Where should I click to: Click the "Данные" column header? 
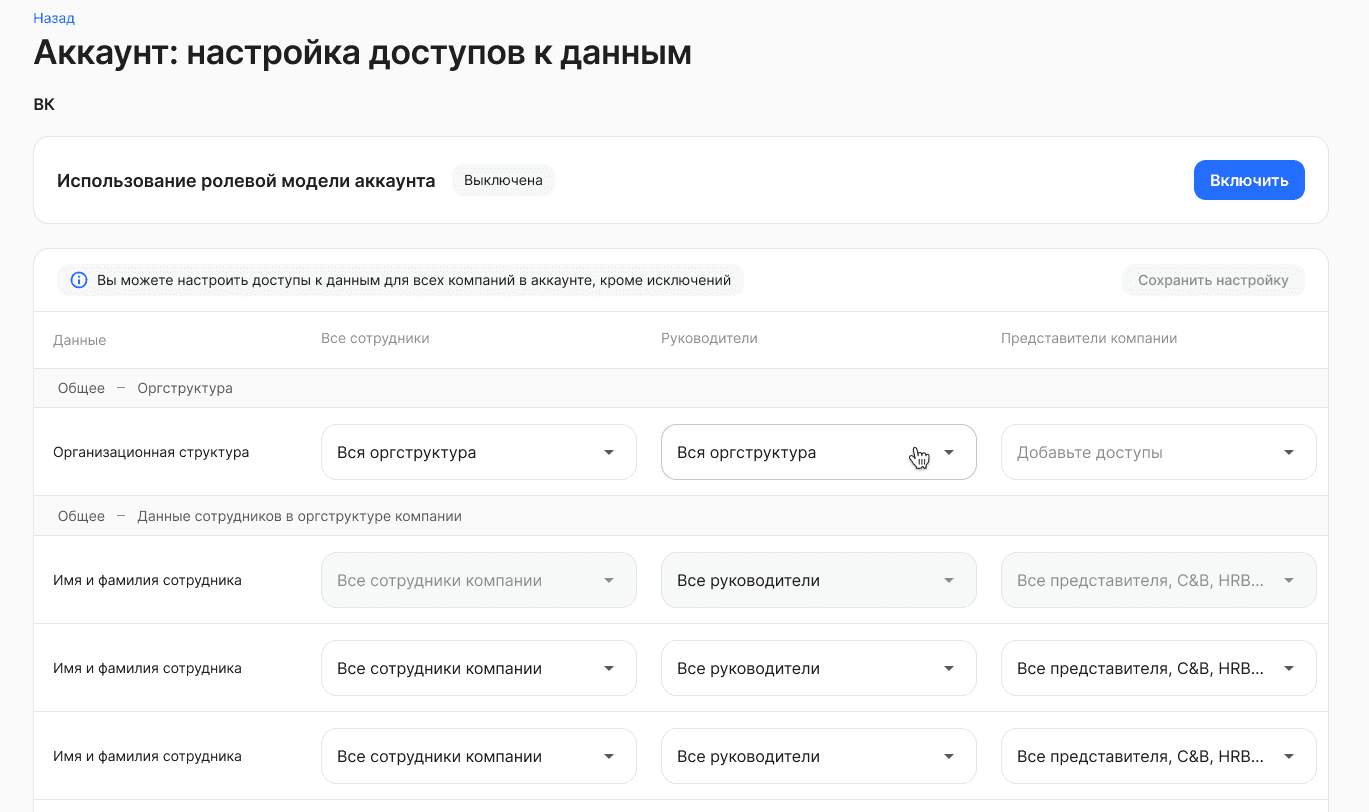79,339
